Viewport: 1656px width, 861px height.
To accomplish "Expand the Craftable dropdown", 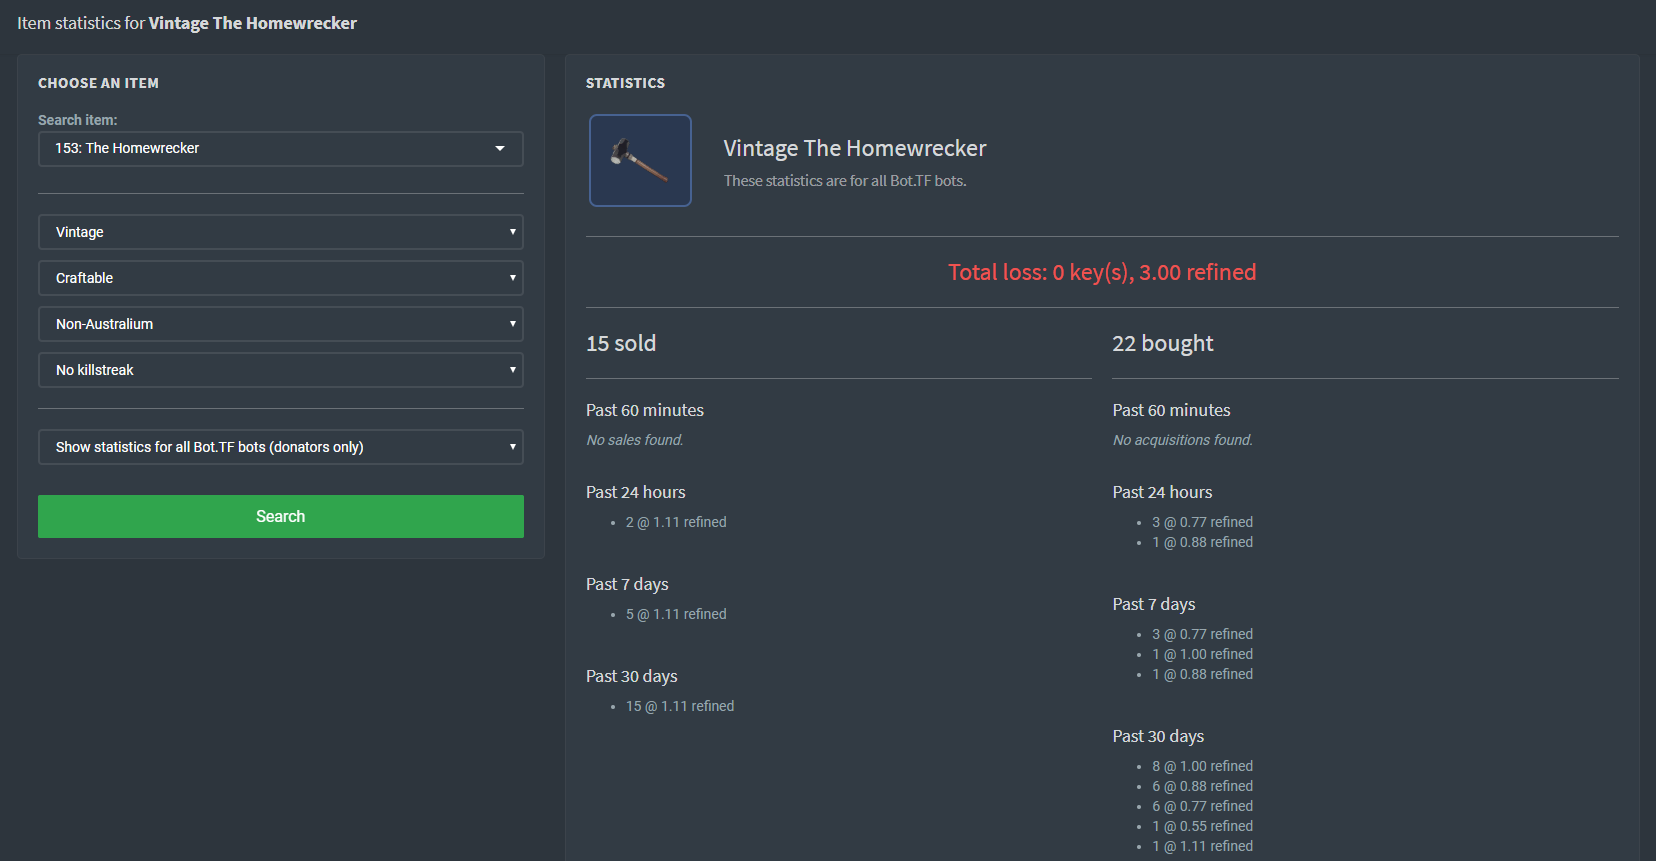I will coord(280,278).
